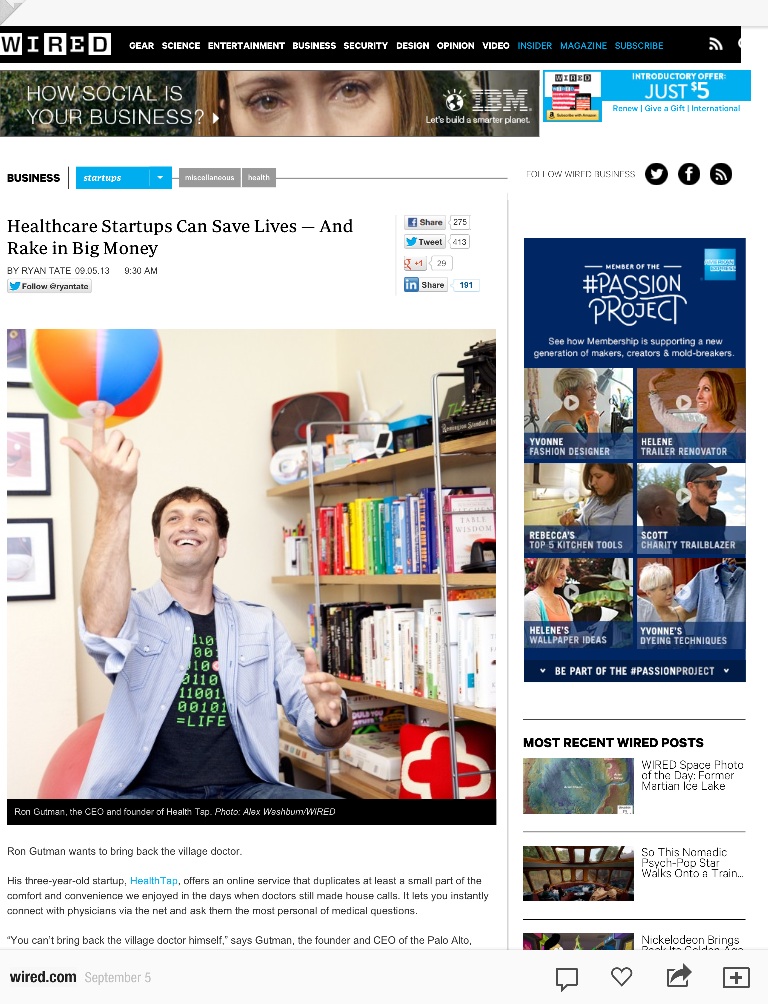The width and height of the screenshot is (768, 1004).
Task: Click the LinkedIn Share button
Action: click(x=425, y=285)
